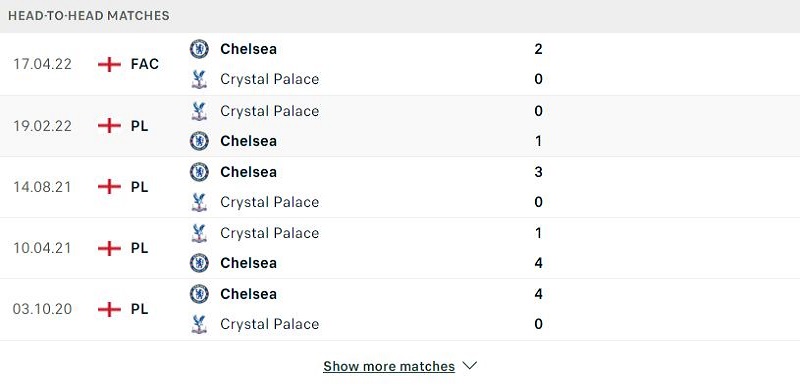
Task: Open Crystal Palace name in 14.08.21 match
Action: coord(269,202)
